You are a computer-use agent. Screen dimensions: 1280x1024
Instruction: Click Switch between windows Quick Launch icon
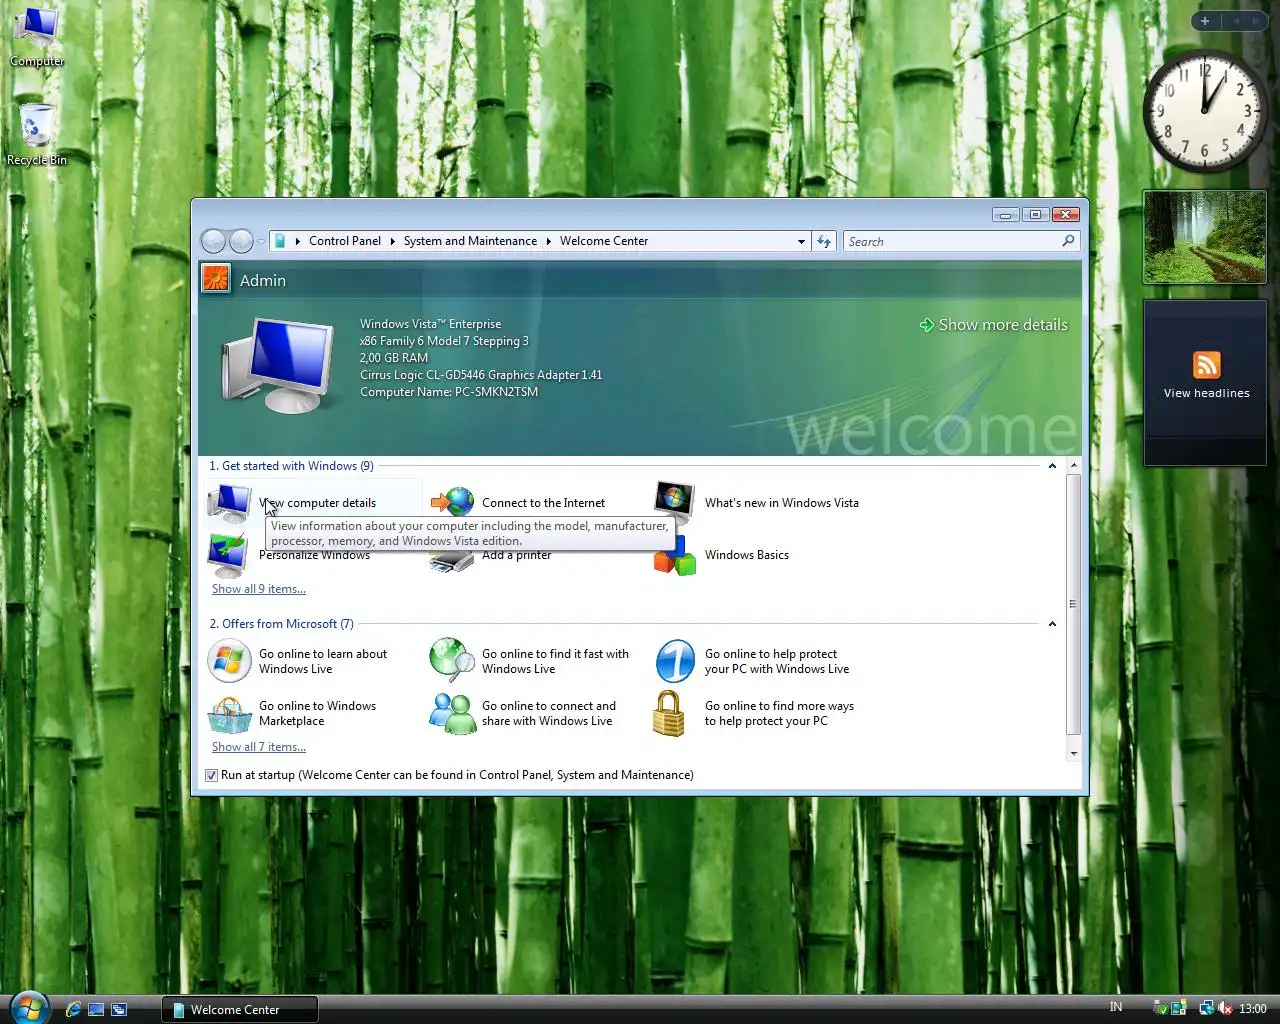coord(119,1009)
